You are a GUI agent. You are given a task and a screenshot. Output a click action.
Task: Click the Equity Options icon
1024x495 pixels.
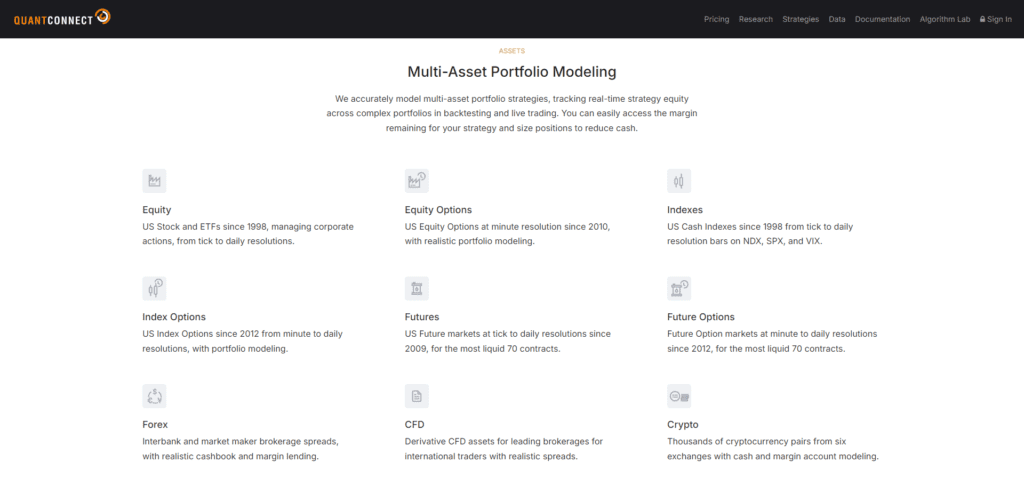[x=416, y=181]
